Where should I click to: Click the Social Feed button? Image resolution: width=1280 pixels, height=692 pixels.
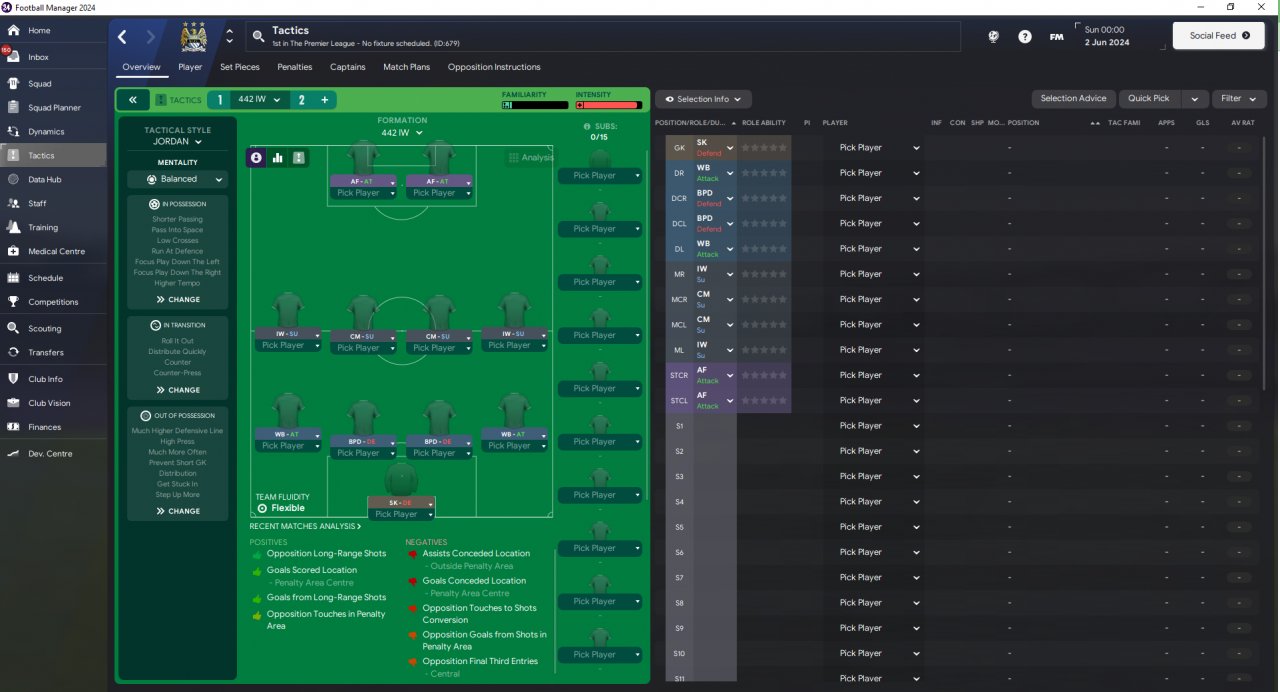click(x=1219, y=36)
